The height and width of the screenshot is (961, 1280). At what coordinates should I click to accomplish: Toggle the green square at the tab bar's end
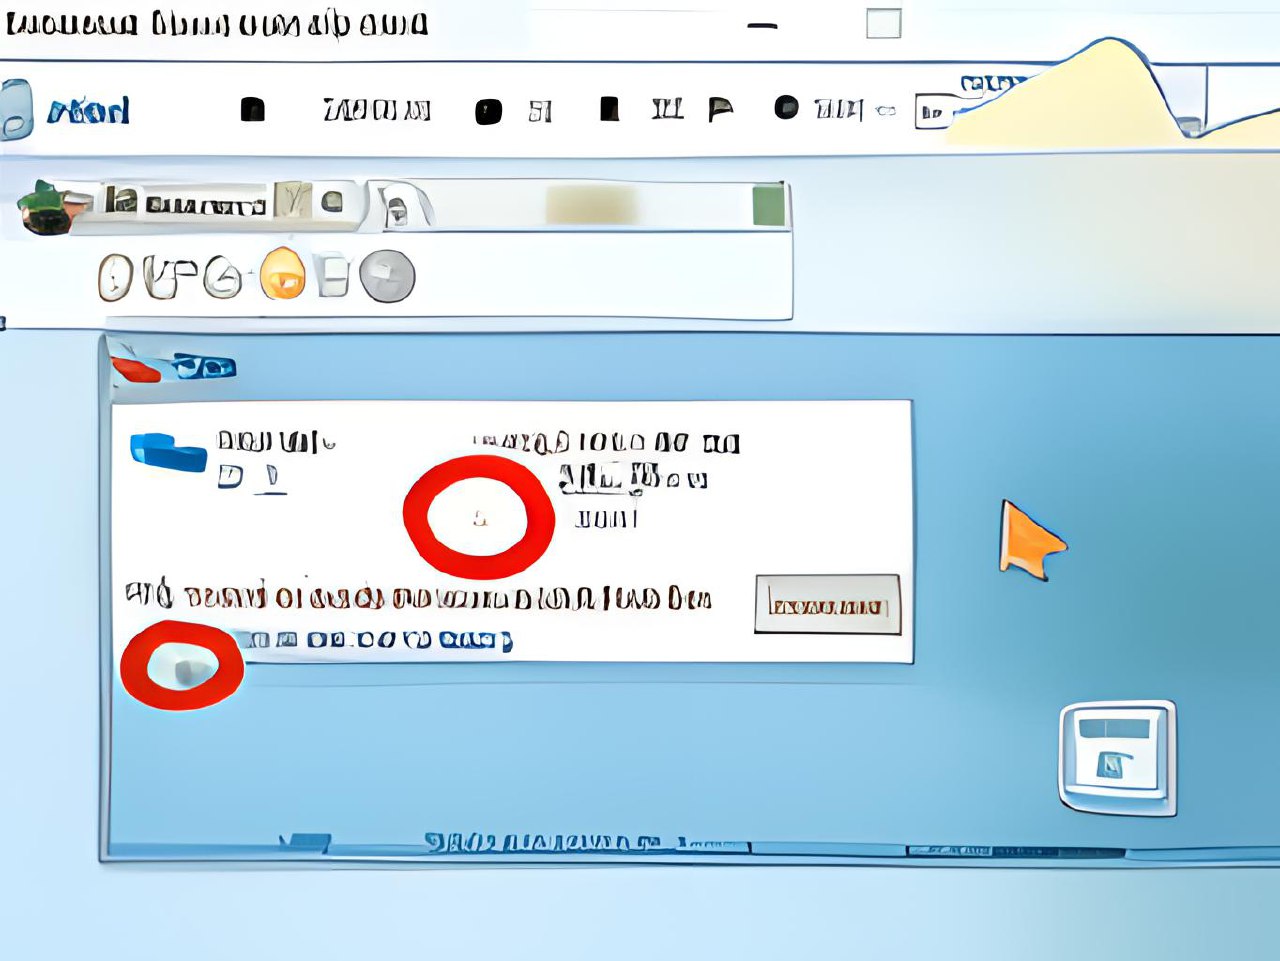pyautogui.click(x=768, y=205)
